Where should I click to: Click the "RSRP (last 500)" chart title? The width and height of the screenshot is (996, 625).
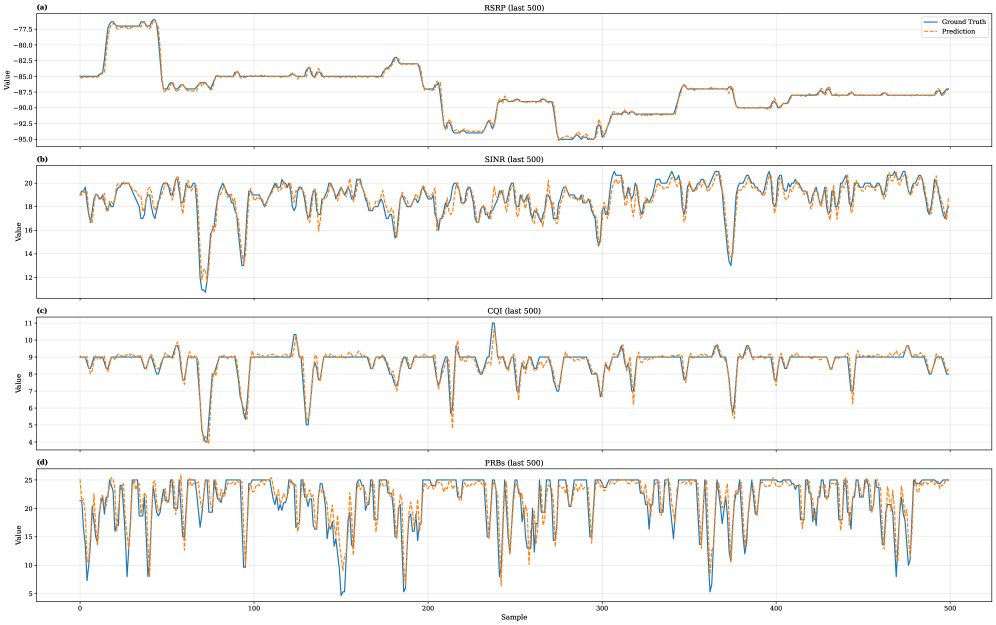click(514, 8)
